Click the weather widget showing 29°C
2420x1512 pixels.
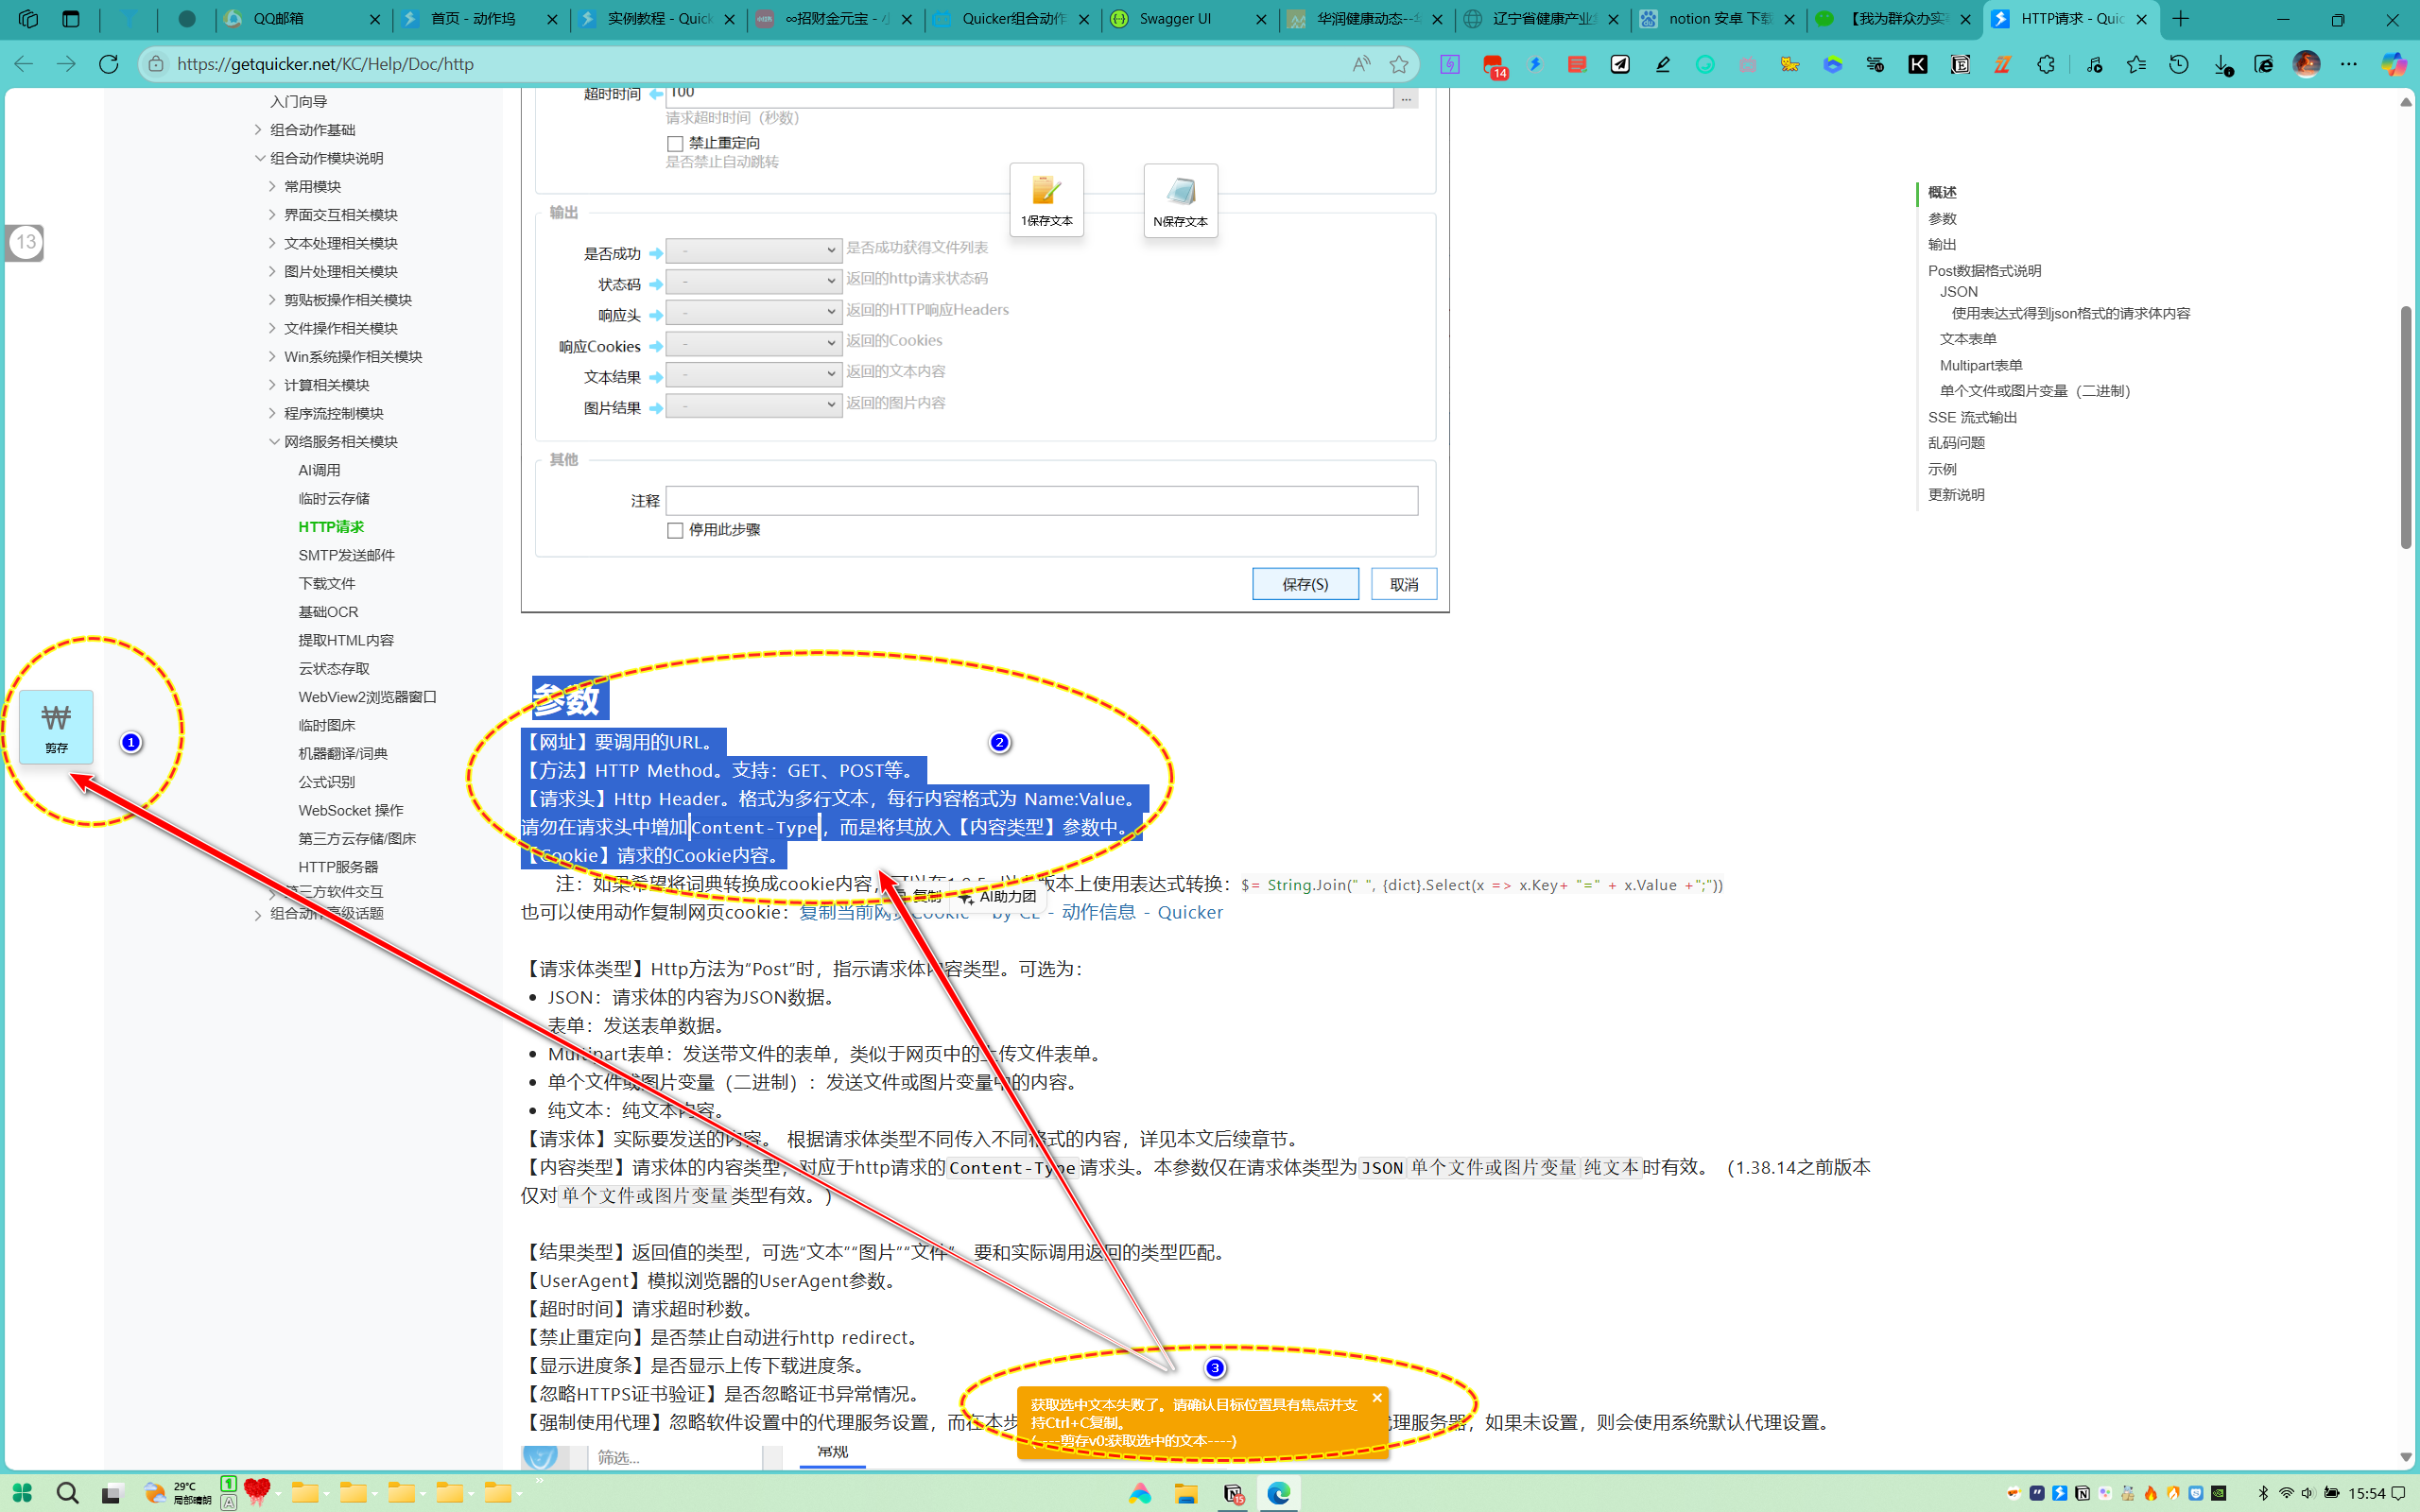(x=176, y=1493)
